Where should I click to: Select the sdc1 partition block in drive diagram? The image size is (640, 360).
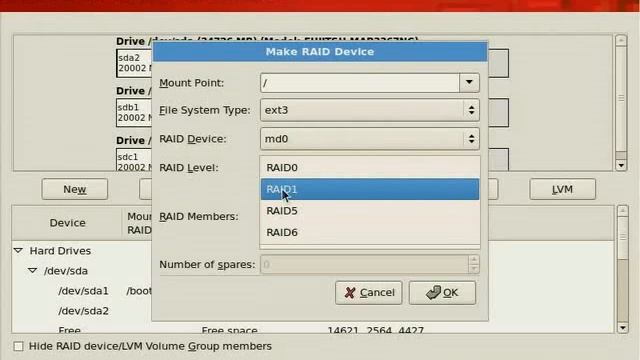pyautogui.click(x=134, y=160)
